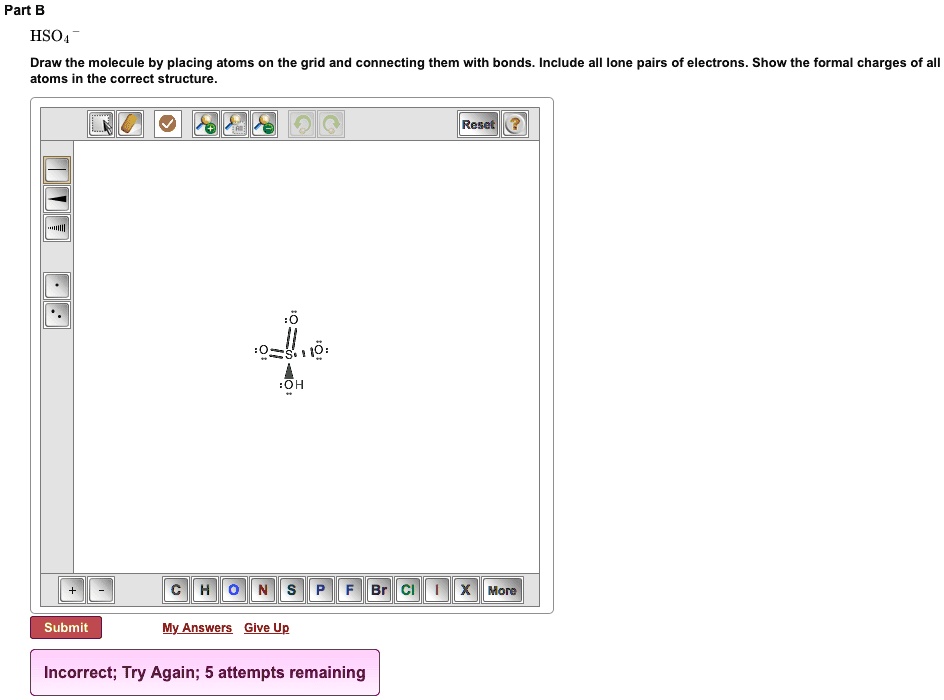Open the My Answers link
This screenshot has width=944, height=700.
pos(197,627)
